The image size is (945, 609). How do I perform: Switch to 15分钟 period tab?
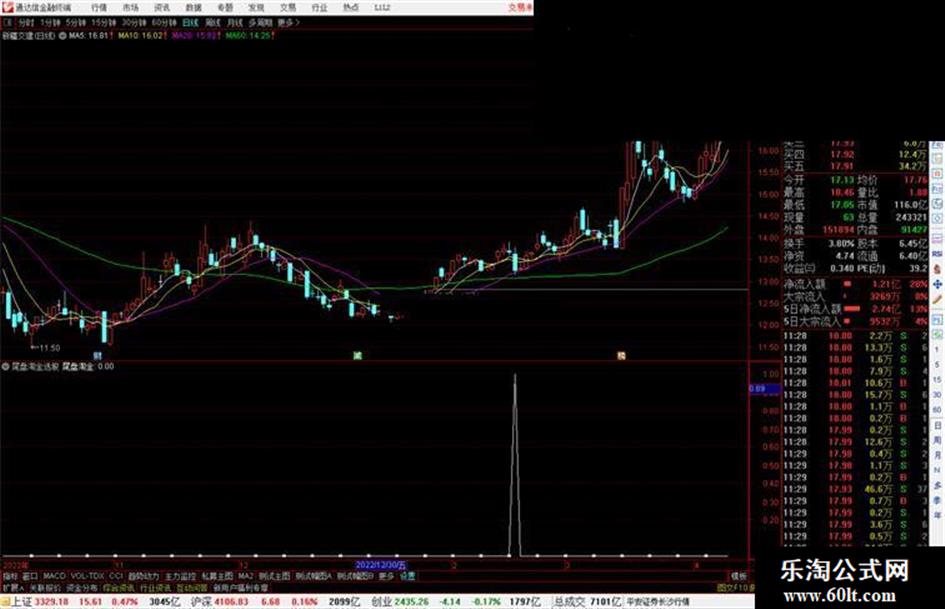[x=103, y=22]
